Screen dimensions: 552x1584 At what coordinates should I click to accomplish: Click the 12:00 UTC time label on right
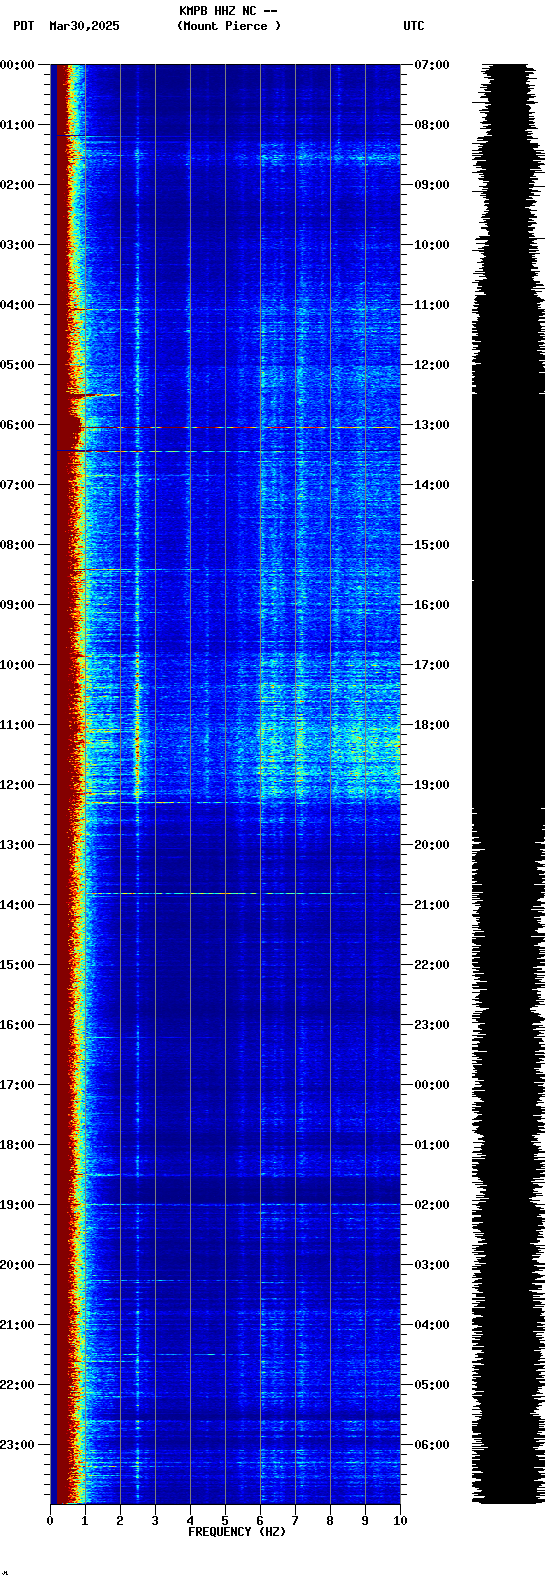tap(432, 365)
